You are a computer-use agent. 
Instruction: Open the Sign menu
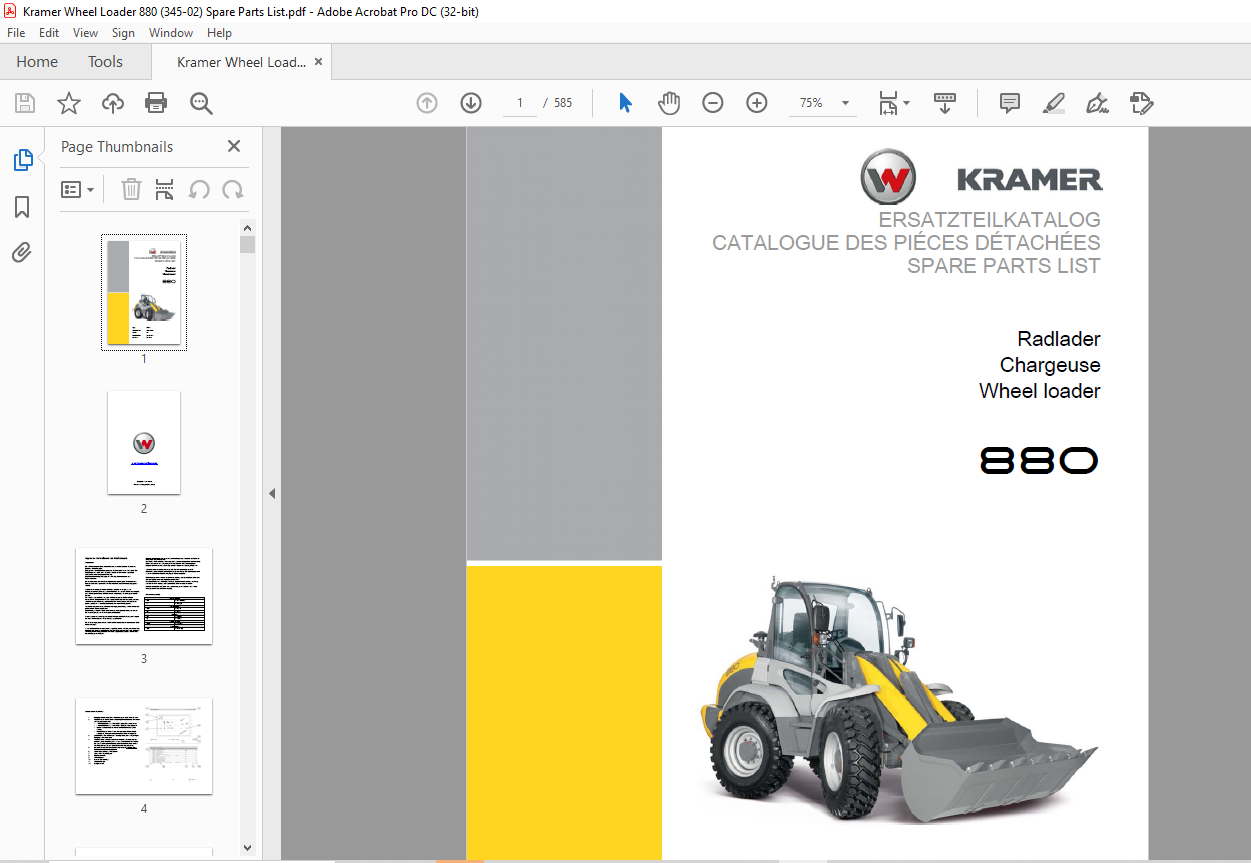pos(123,33)
